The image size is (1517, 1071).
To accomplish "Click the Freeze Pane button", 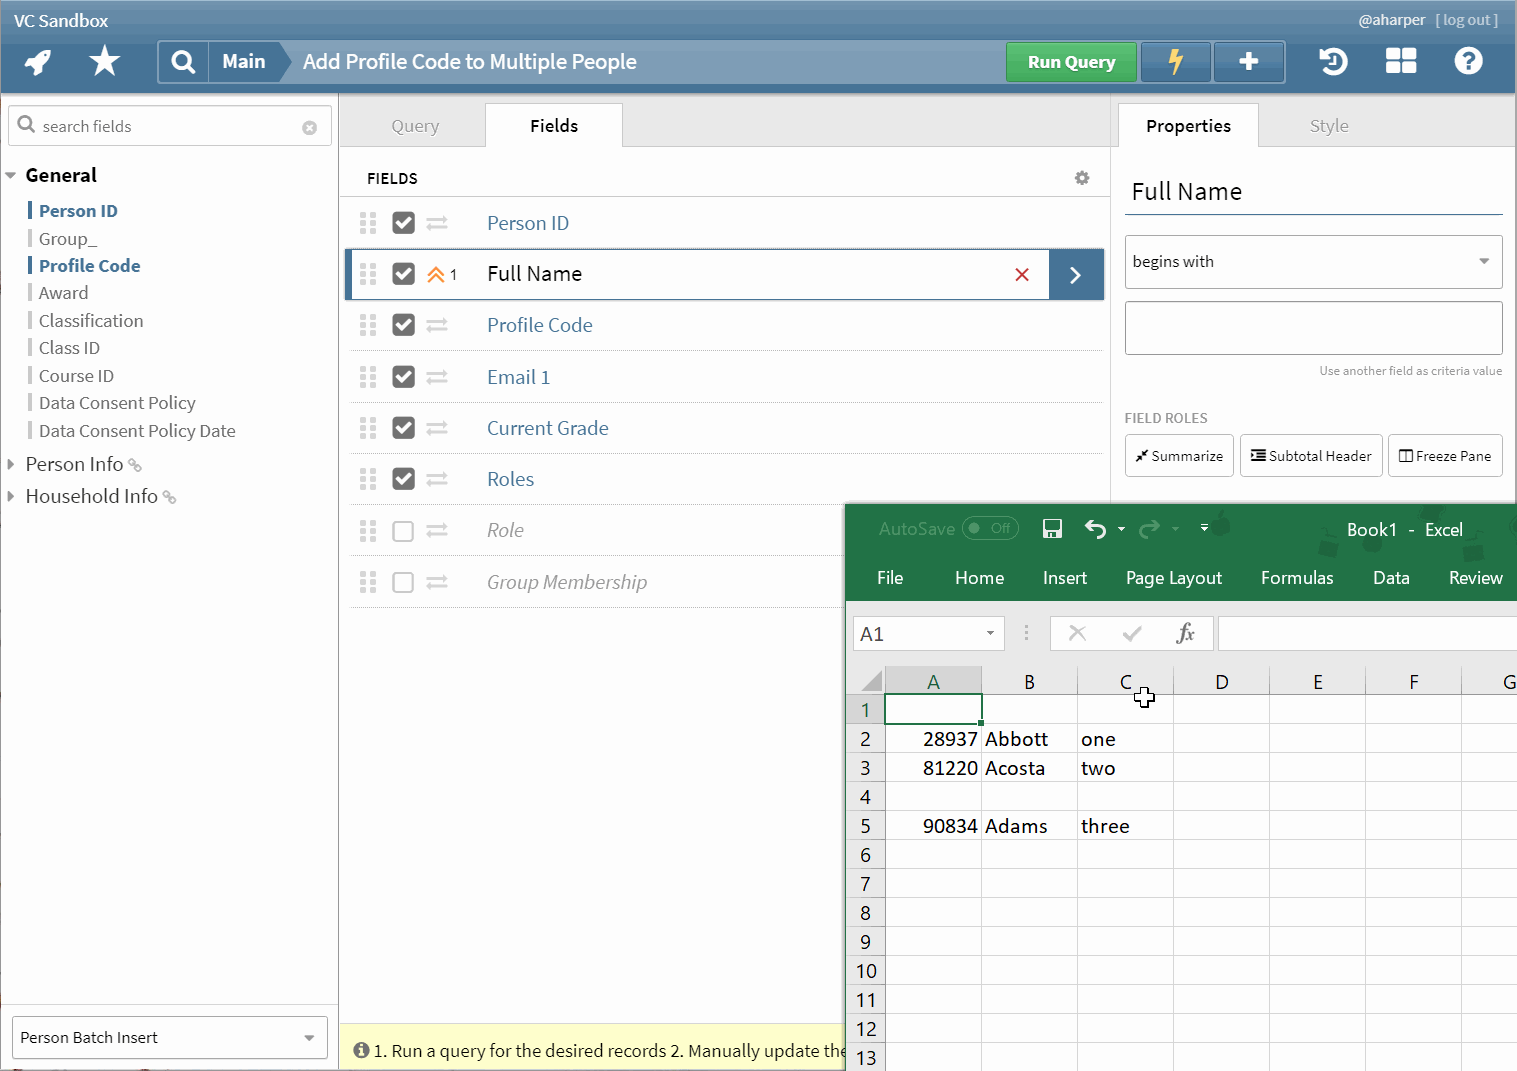I will (1444, 456).
